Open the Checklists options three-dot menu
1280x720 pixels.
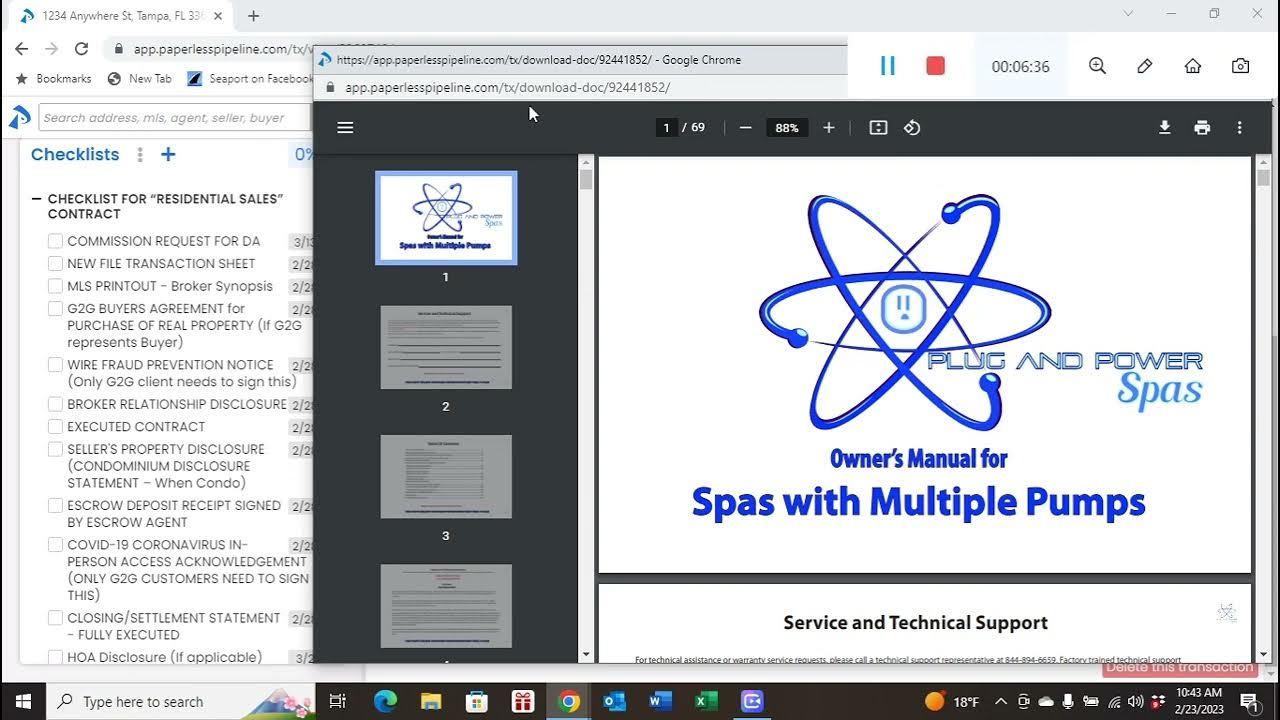[140, 154]
